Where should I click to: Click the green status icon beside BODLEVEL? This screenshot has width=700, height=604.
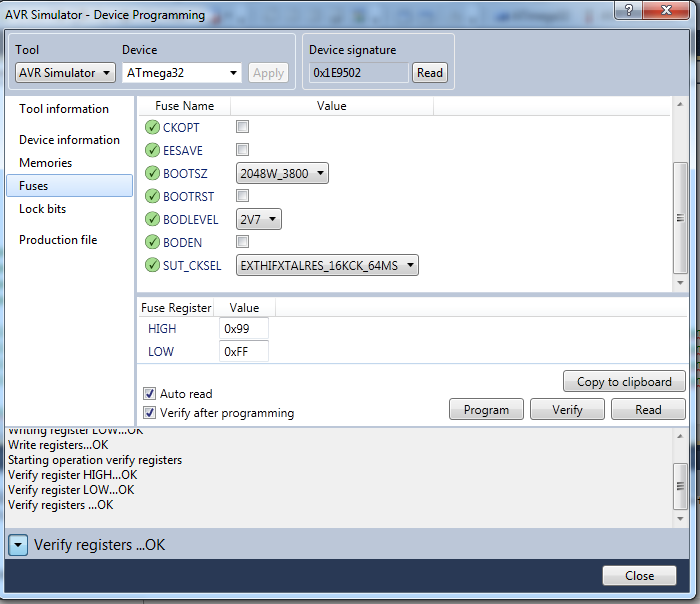click(152, 219)
